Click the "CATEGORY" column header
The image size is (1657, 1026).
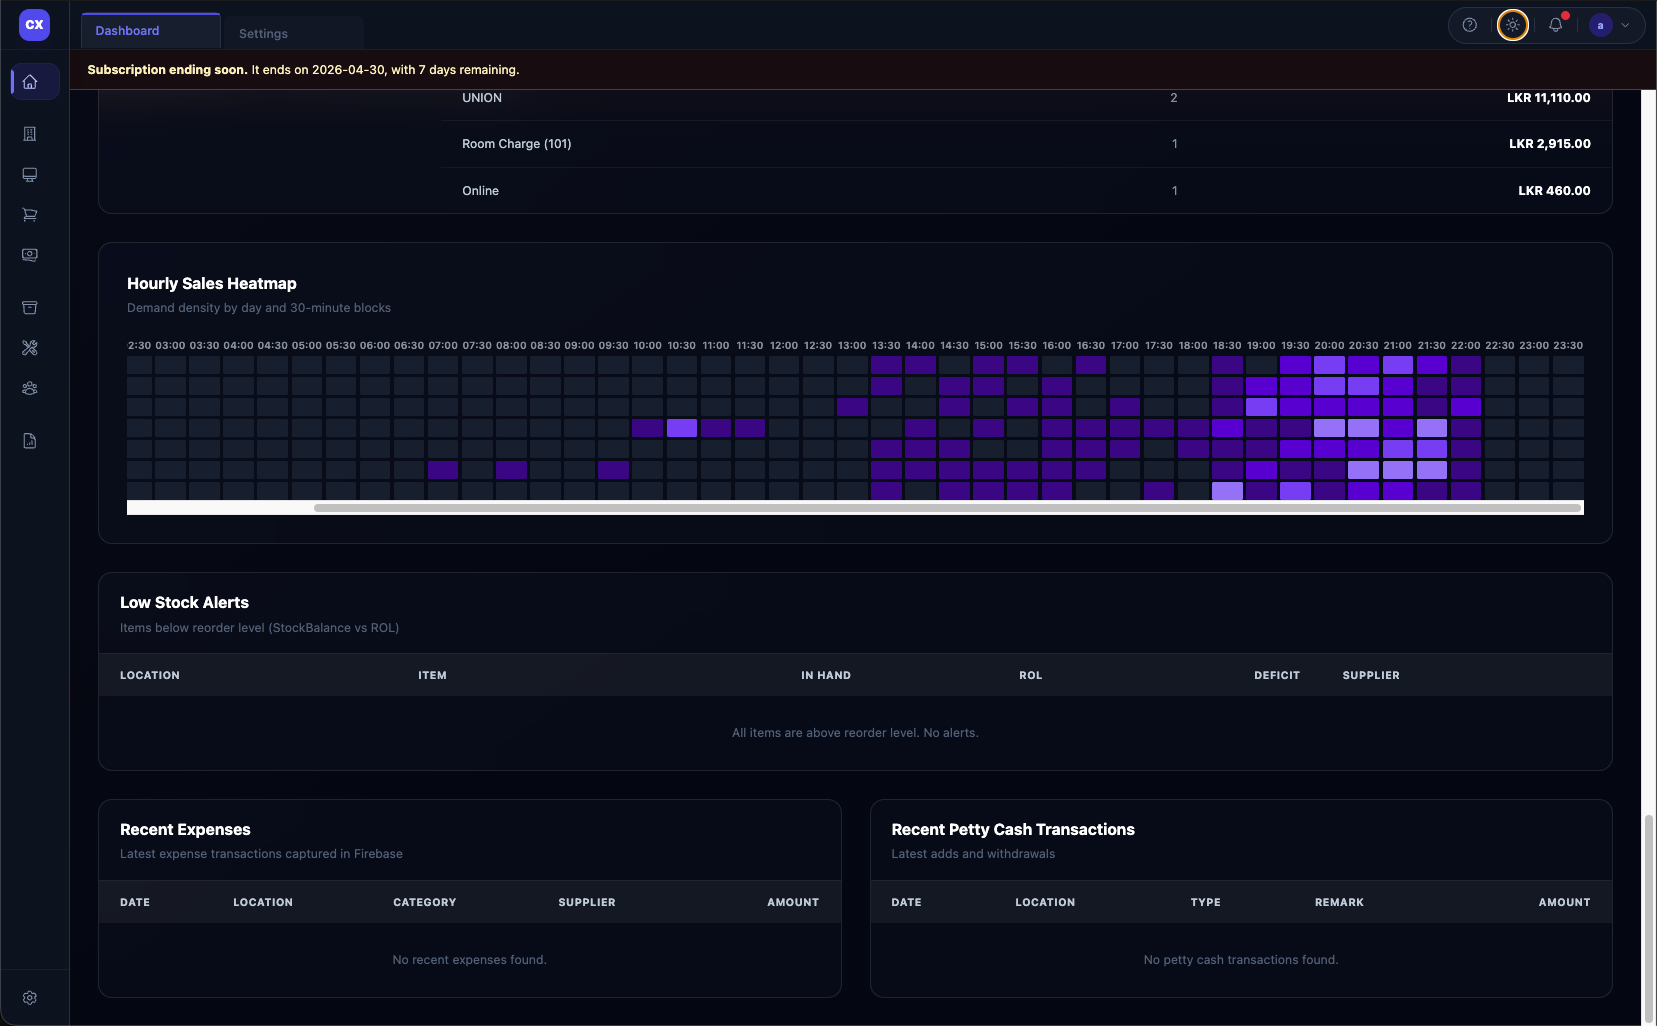point(424,903)
